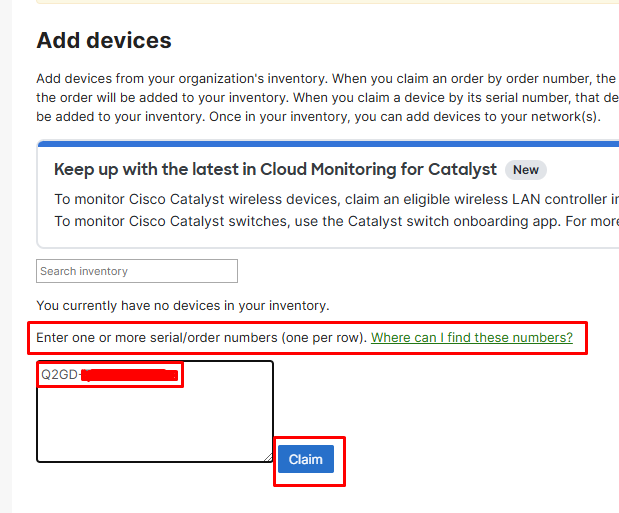
Task: Grab the textarea resize handle corner
Action: (x=268, y=457)
